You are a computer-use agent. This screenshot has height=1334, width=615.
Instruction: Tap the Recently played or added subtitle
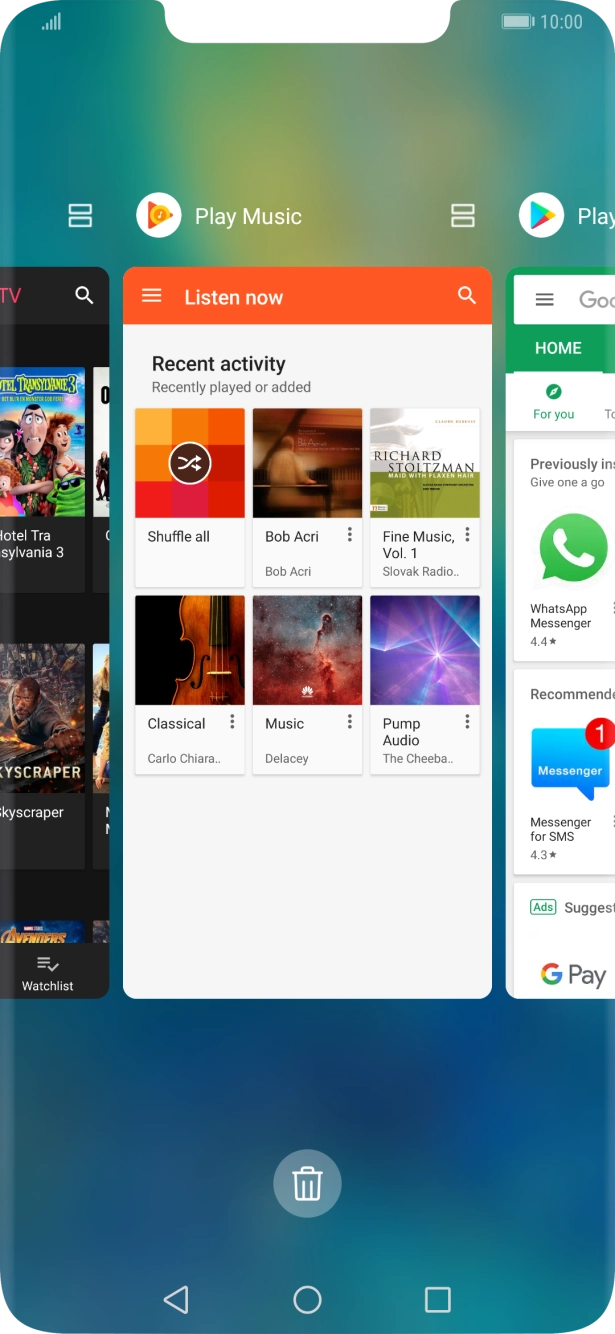coord(231,387)
